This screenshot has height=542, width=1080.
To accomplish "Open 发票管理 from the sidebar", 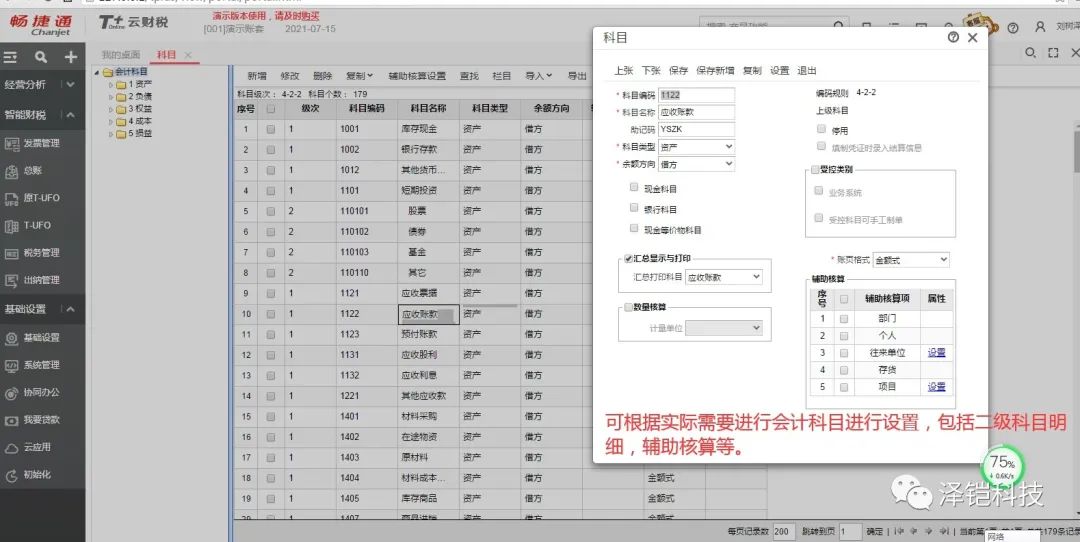I will (41, 143).
